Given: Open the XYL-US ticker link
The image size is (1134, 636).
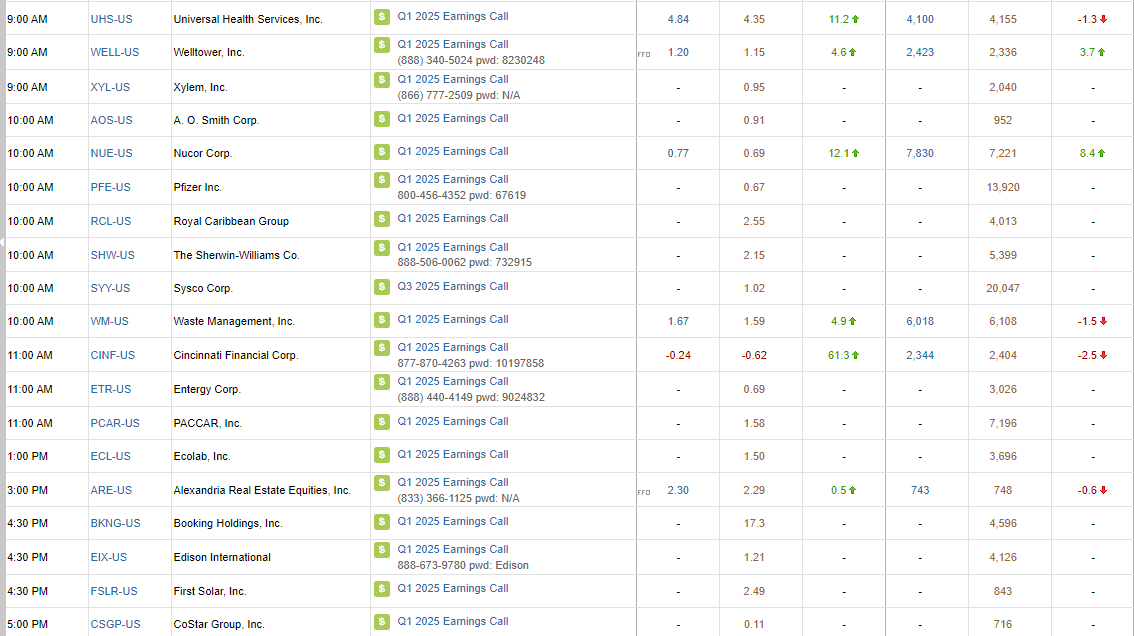Looking at the screenshot, I should coord(110,88).
